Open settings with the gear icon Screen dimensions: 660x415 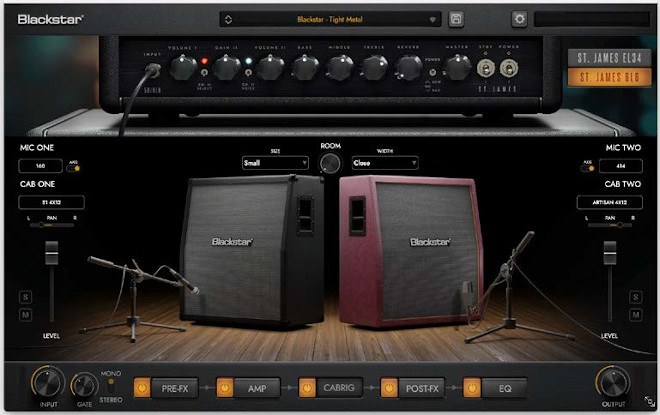pos(519,19)
